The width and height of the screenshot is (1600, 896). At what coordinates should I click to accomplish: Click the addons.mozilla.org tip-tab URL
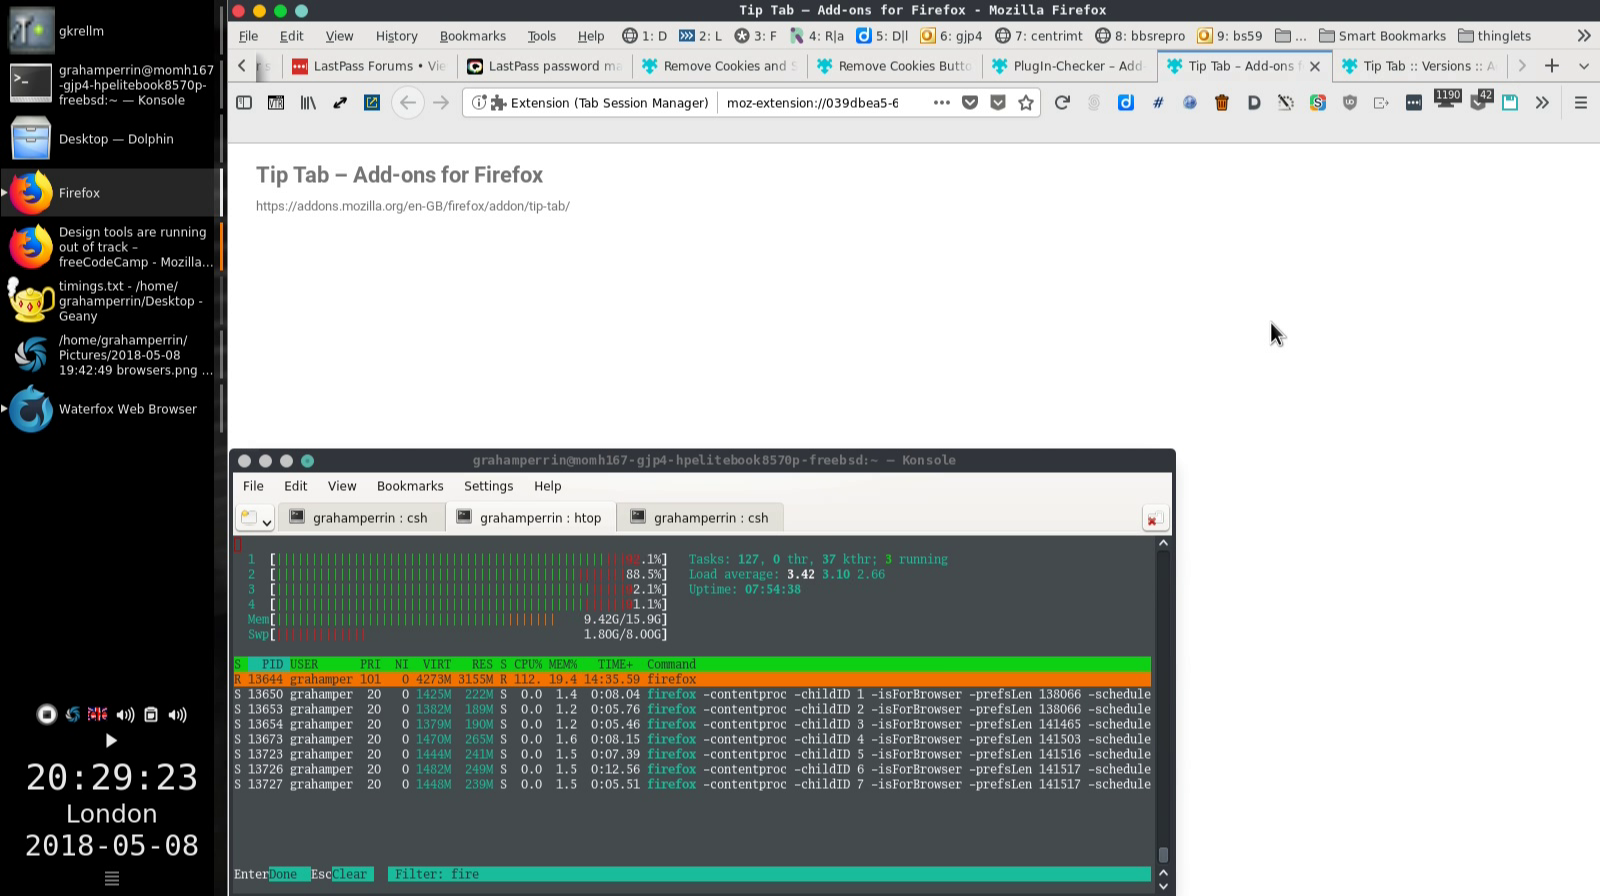pos(413,206)
